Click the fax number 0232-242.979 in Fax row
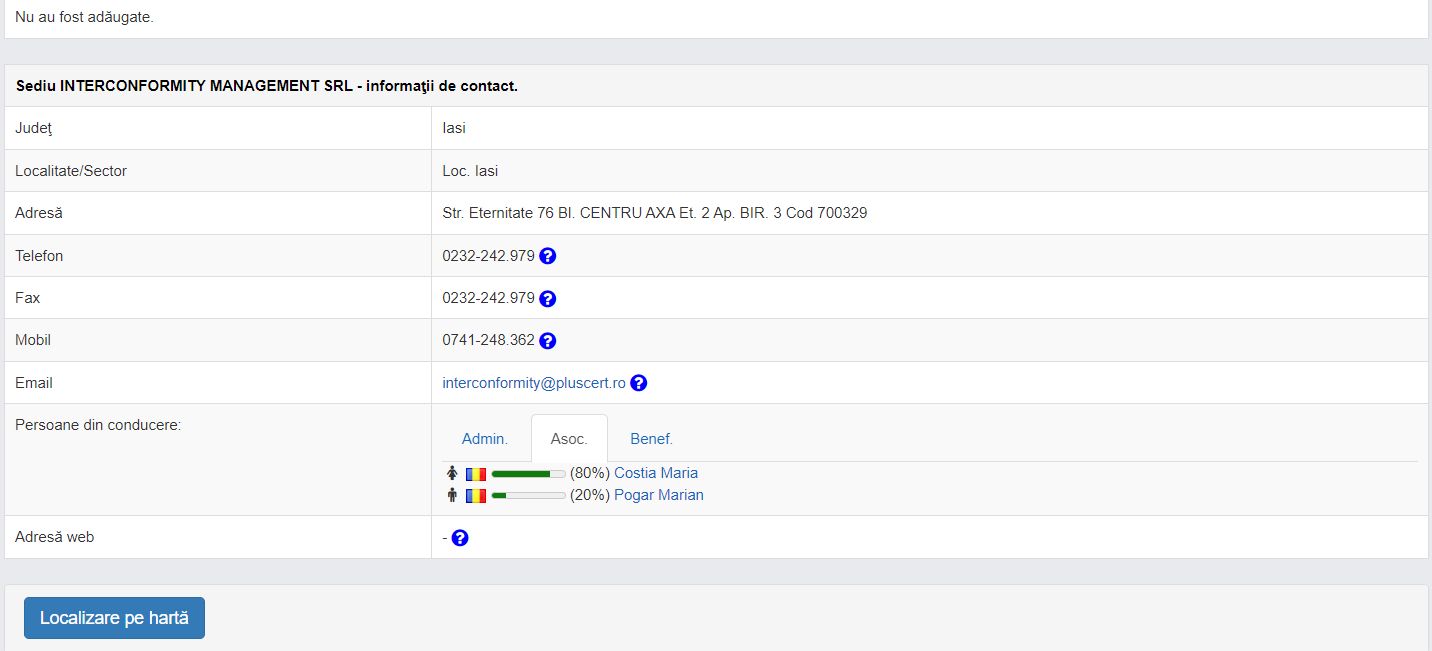 (489, 298)
